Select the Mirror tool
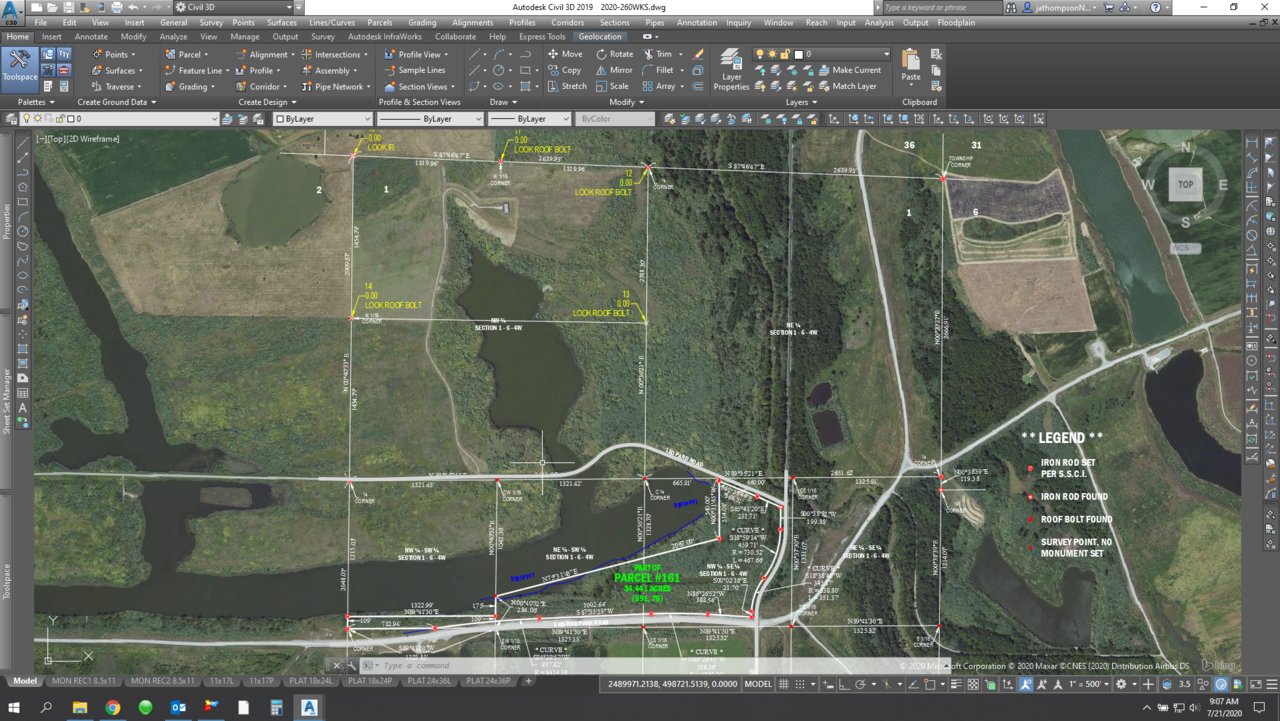Viewport: 1280px width, 721px height. click(614, 70)
